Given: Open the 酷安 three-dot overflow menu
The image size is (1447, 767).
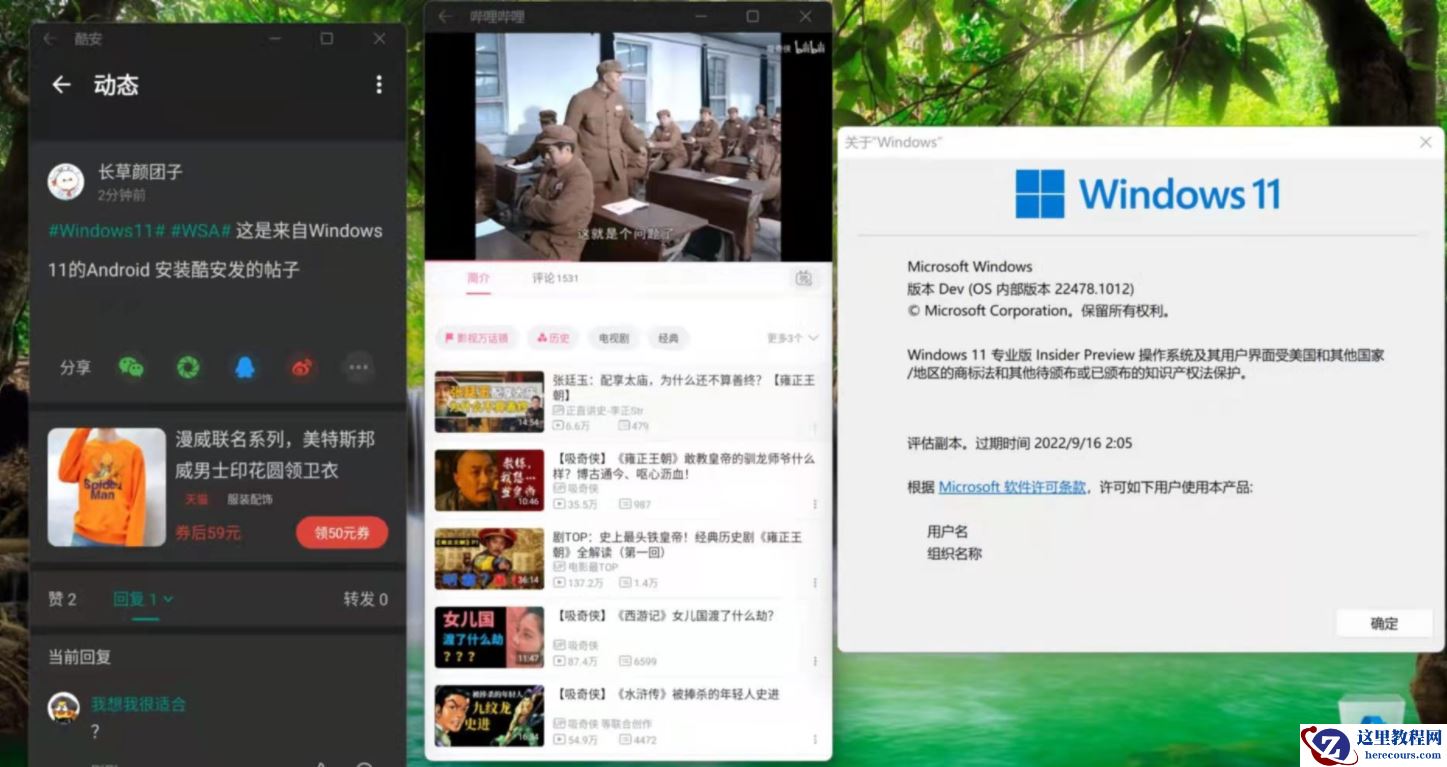Looking at the screenshot, I should pos(378,85).
